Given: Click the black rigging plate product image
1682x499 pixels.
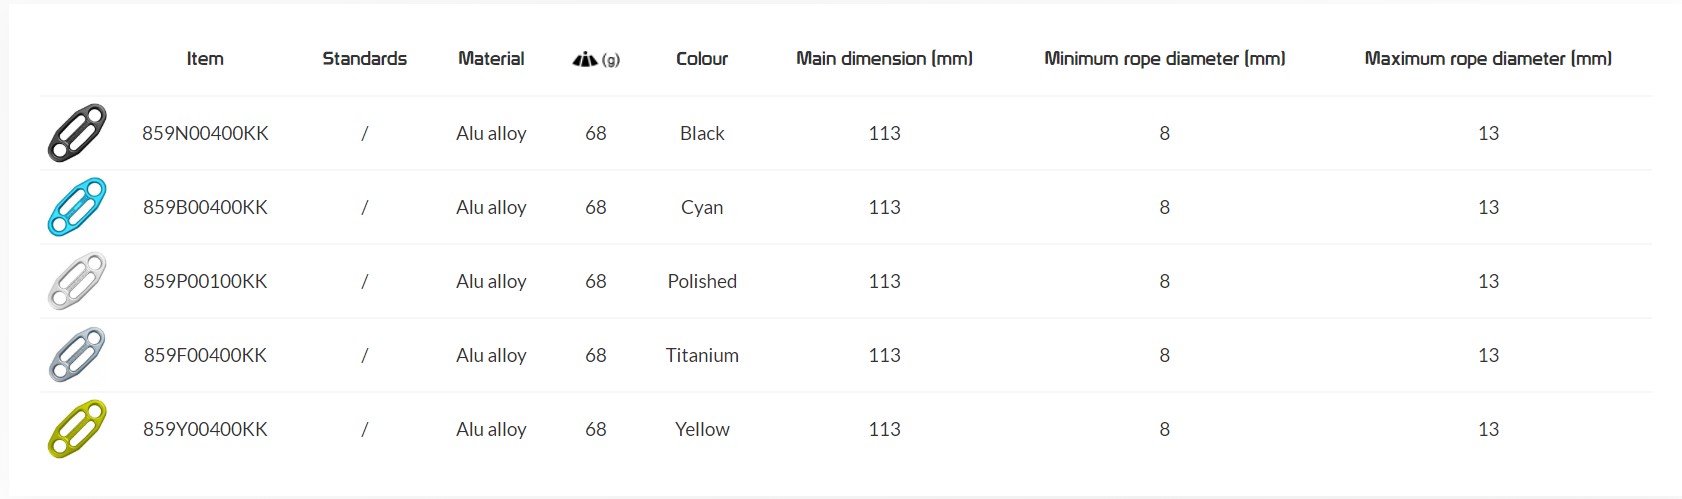Looking at the screenshot, I should [77, 133].
